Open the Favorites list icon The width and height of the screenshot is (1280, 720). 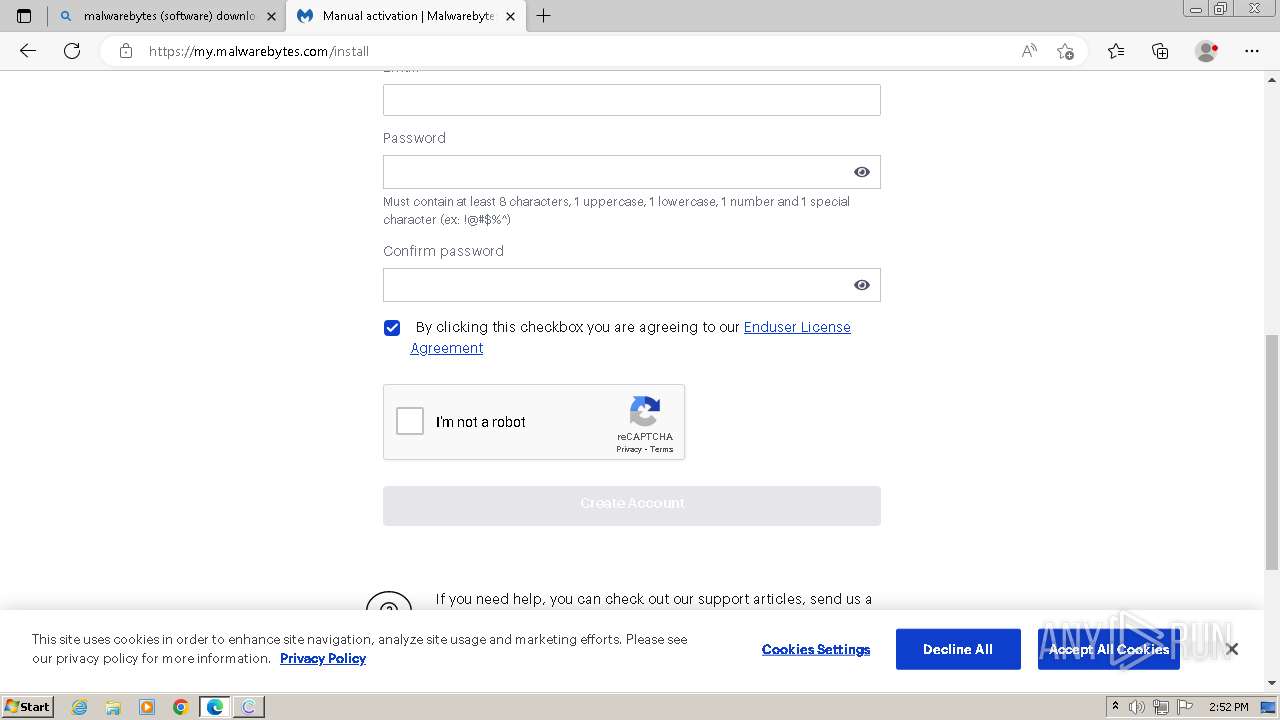(1116, 51)
